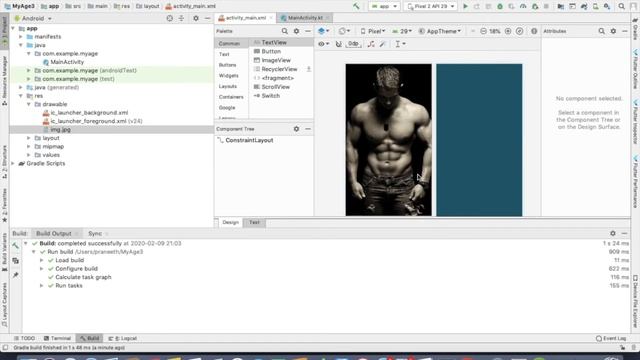Open the API 29 version dropdown
The image size is (640, 360).
point(402,31)
